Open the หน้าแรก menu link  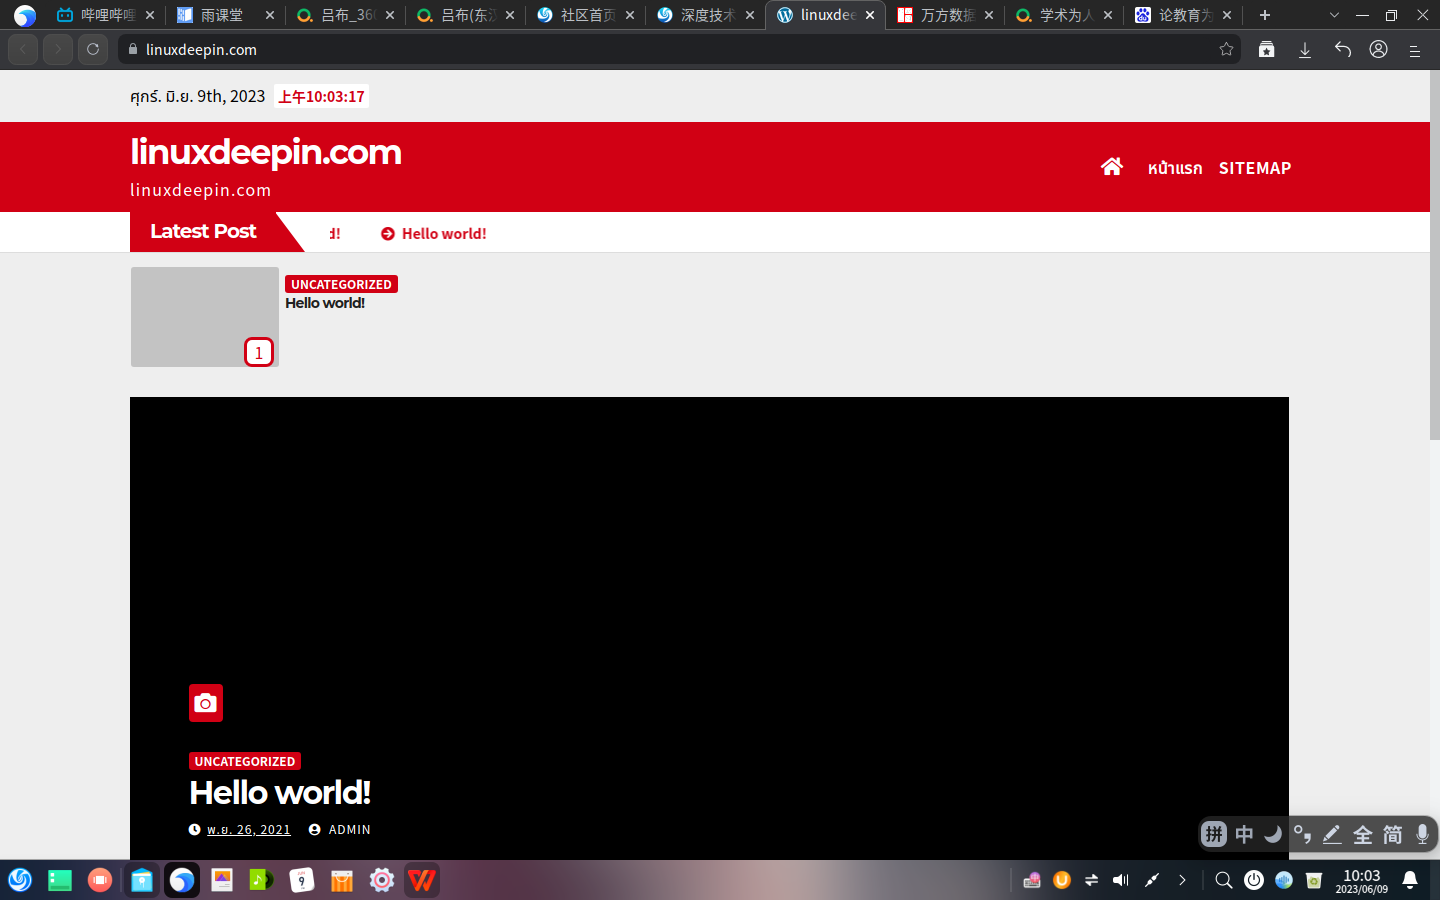1175,168
